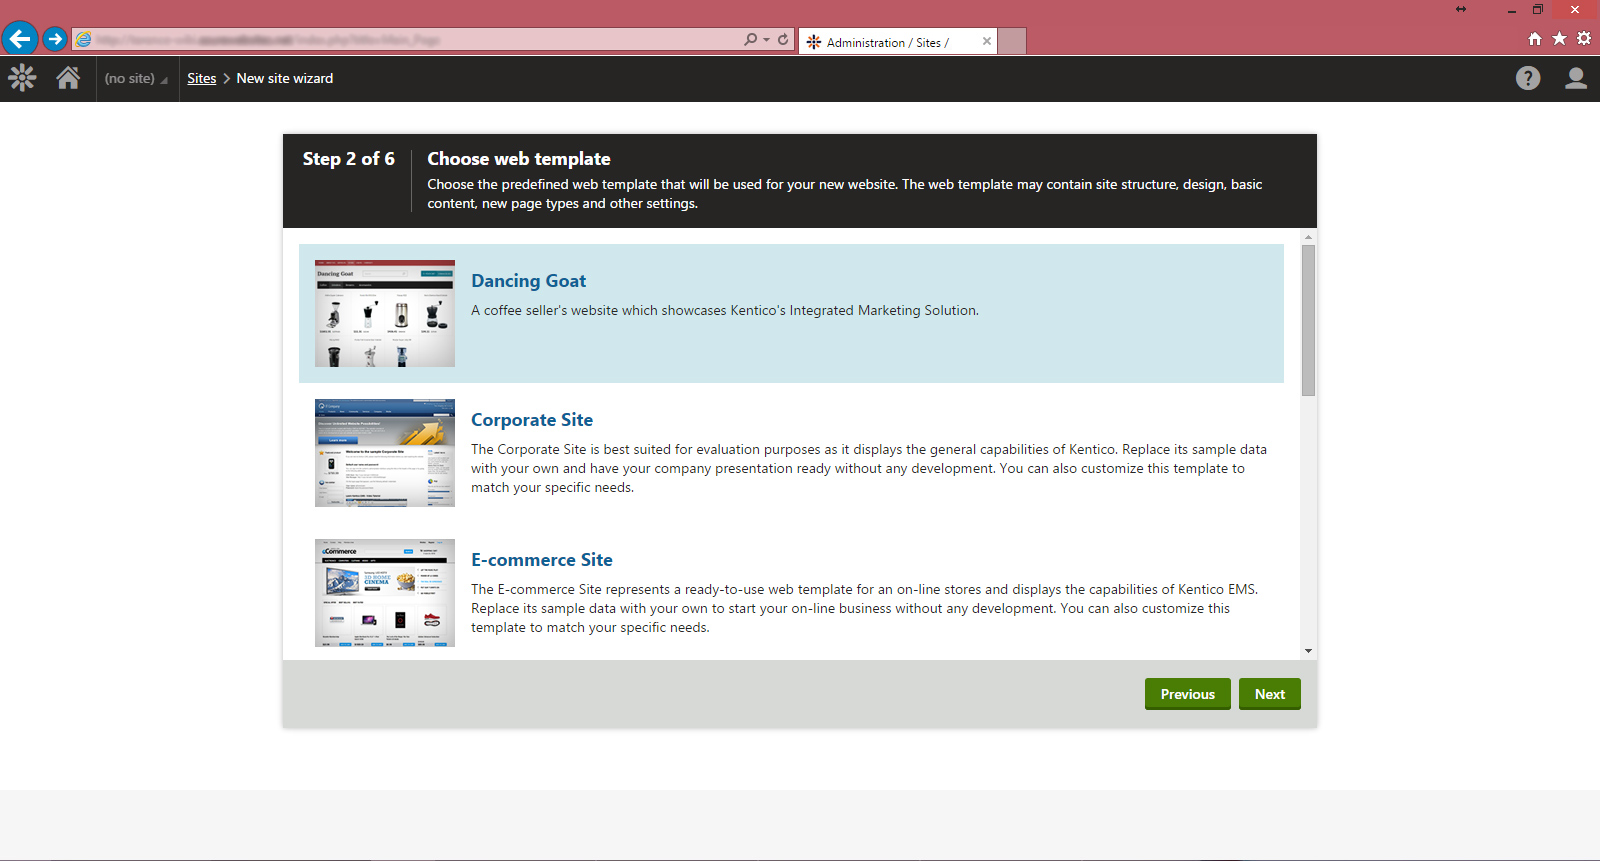1600x861 pixels.
Task: Click the Dancing Goat coffee seller description
Action: (x=725, y=310)
